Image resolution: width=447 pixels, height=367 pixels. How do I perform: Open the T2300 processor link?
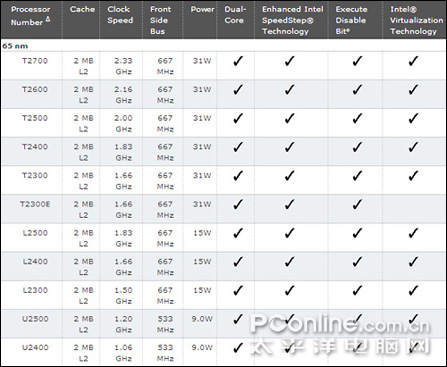coord(35,175)
